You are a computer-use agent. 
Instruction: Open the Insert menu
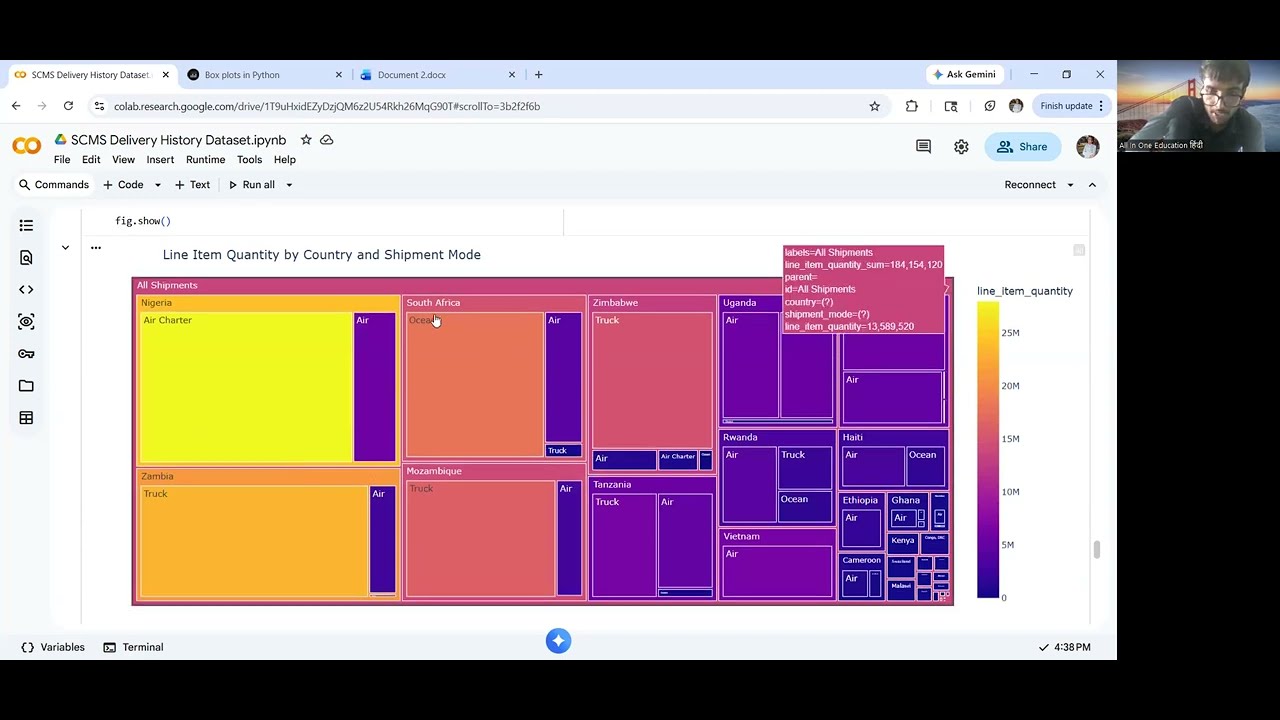(x=160, y=160)
